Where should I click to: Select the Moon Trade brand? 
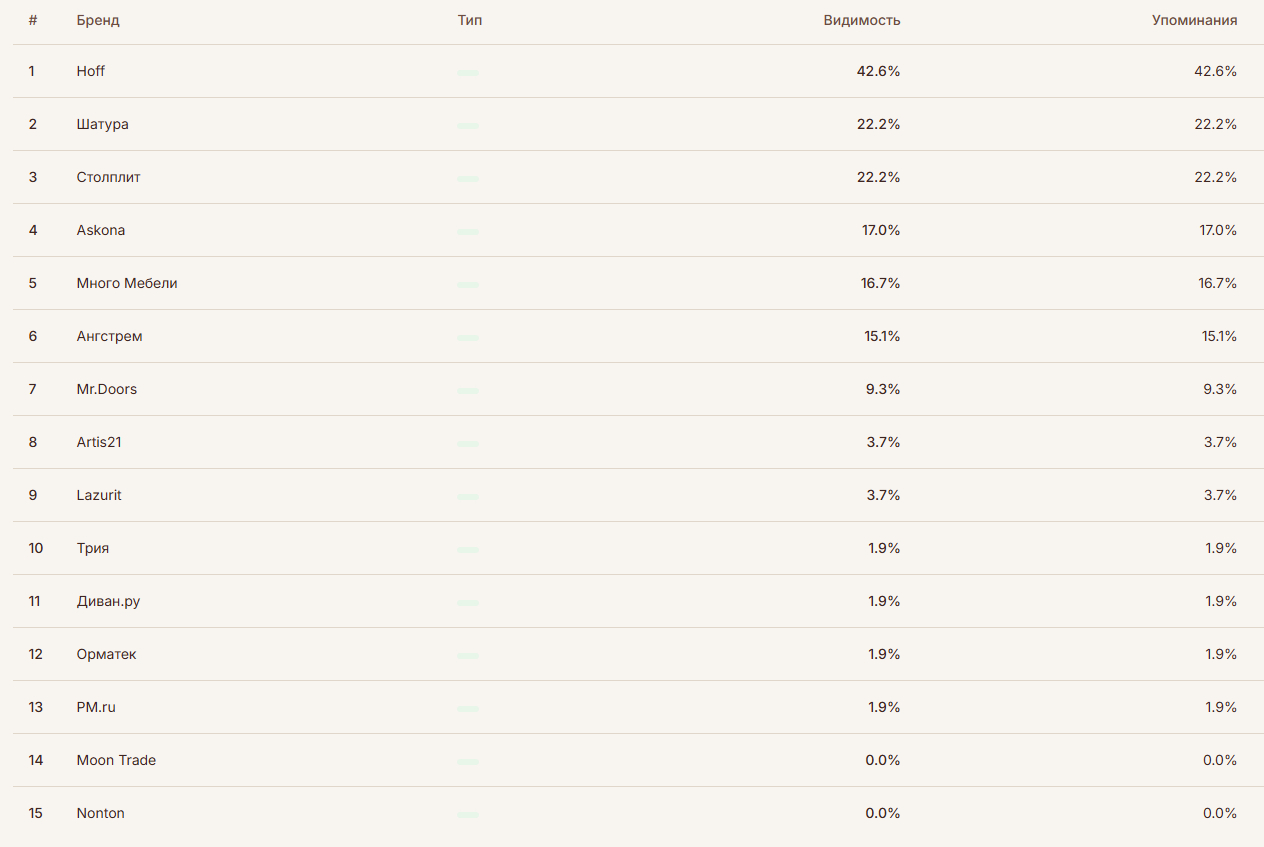[x=116, y=760]
